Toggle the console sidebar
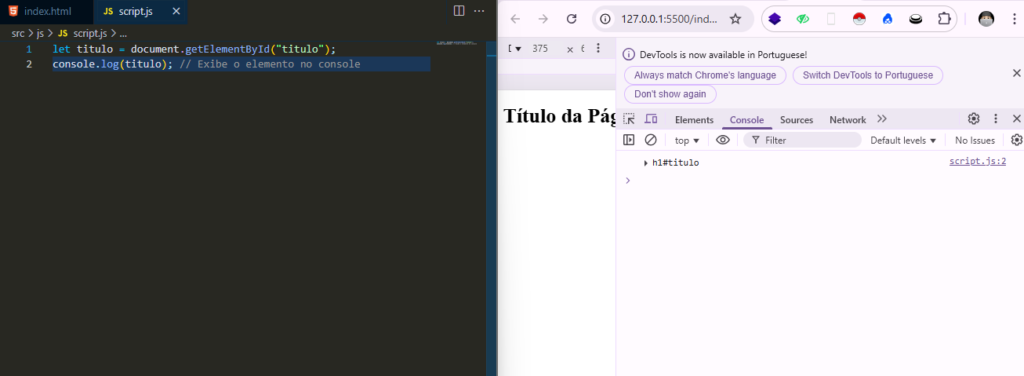Image resolution: width=1024 pixels, height=376 pixels. [x=629, y=140]
